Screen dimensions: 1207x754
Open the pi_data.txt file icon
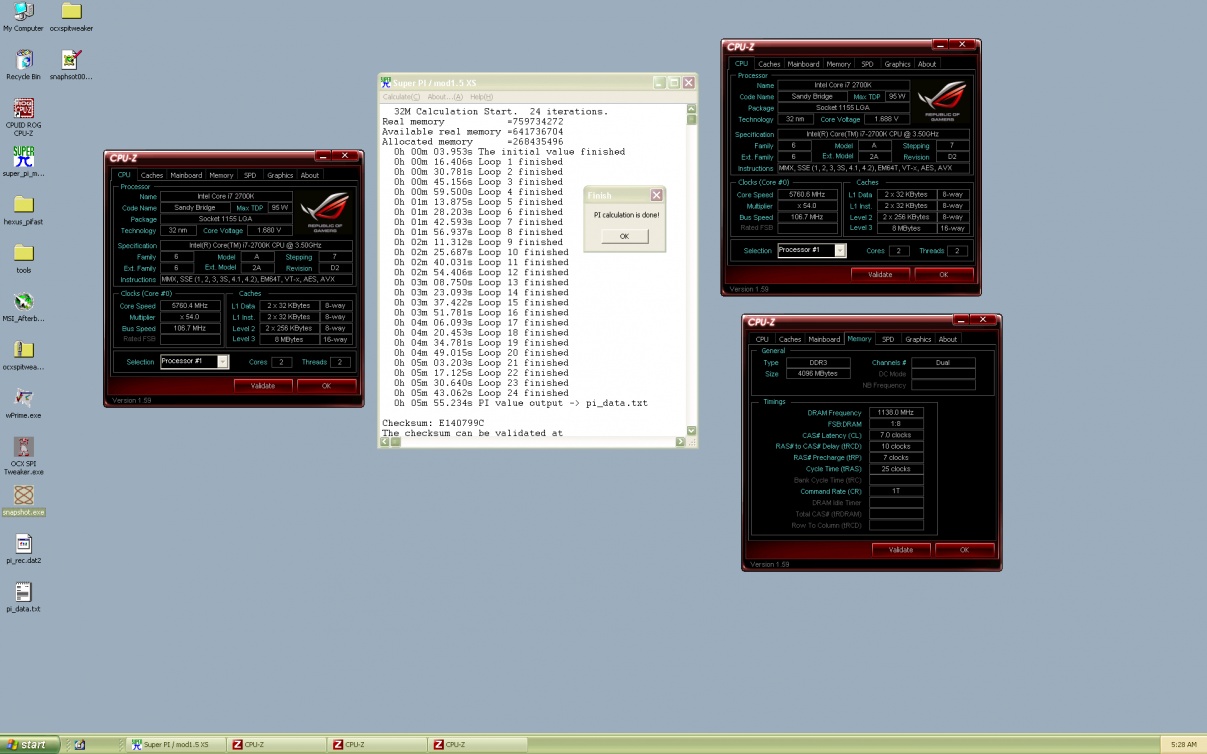tap(23, 592)
